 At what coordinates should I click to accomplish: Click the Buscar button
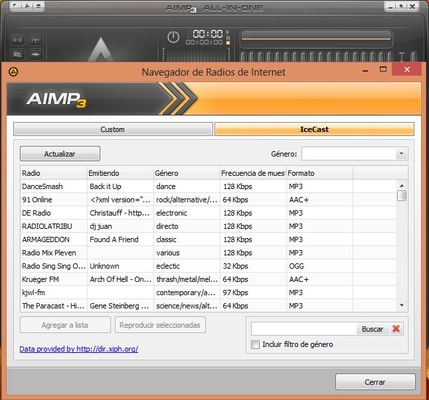(x=372, y=329)
